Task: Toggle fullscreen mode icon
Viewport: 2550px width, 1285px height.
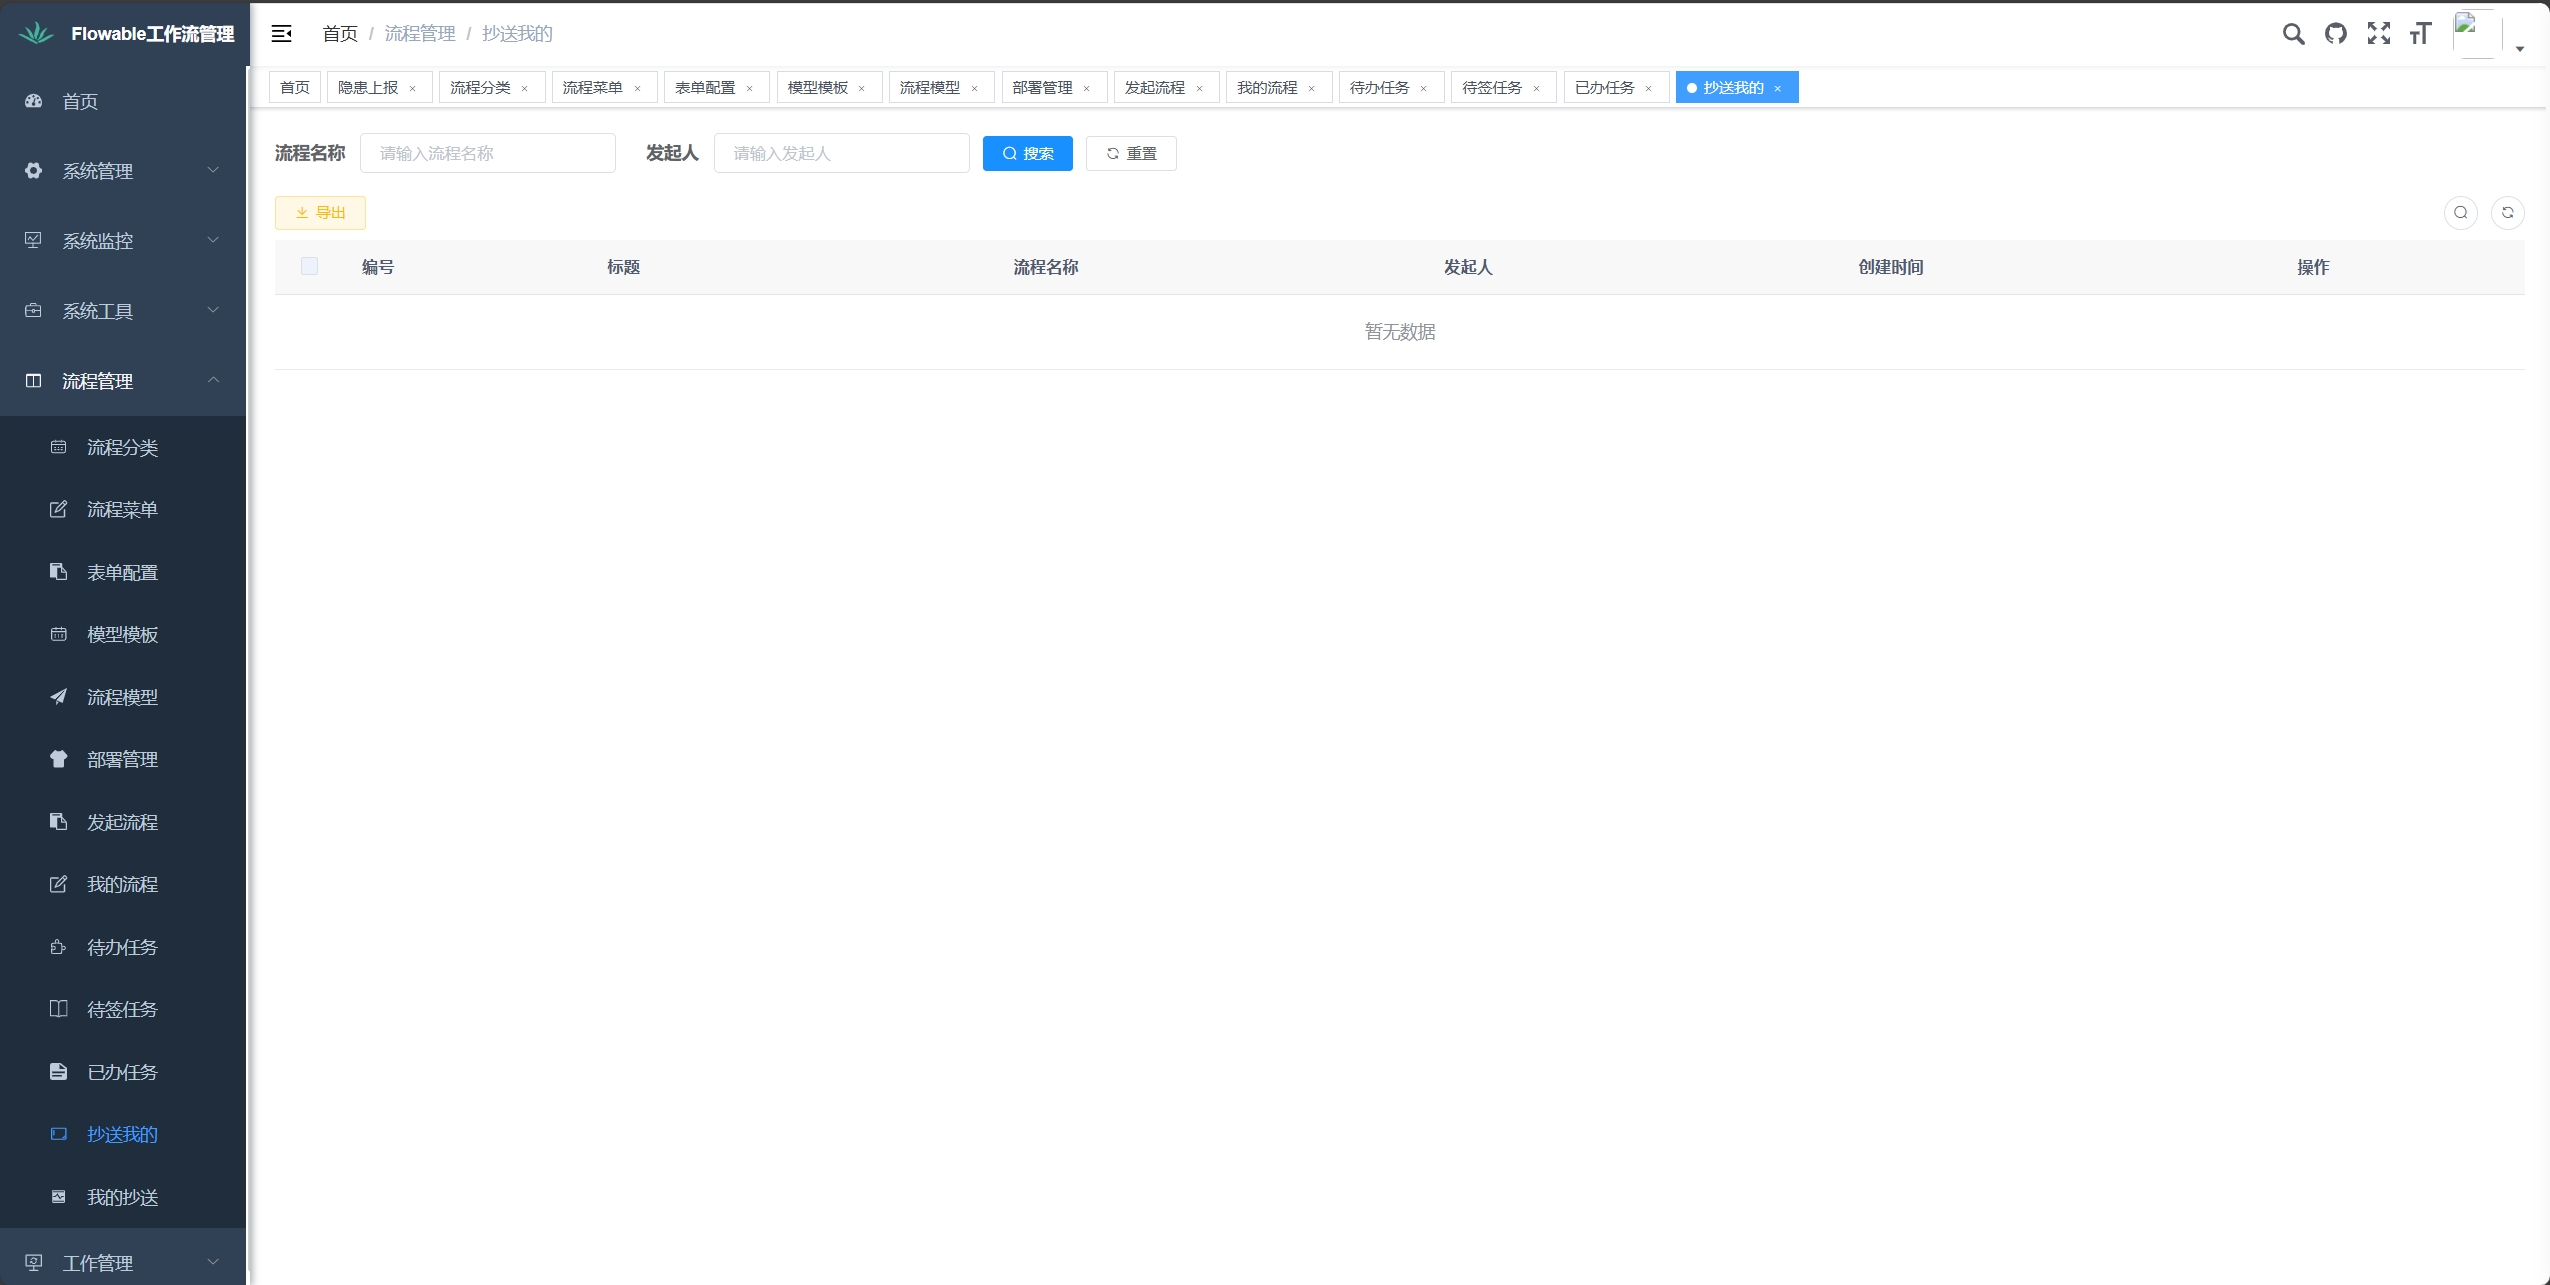Action: click(x=2379, y=33)
